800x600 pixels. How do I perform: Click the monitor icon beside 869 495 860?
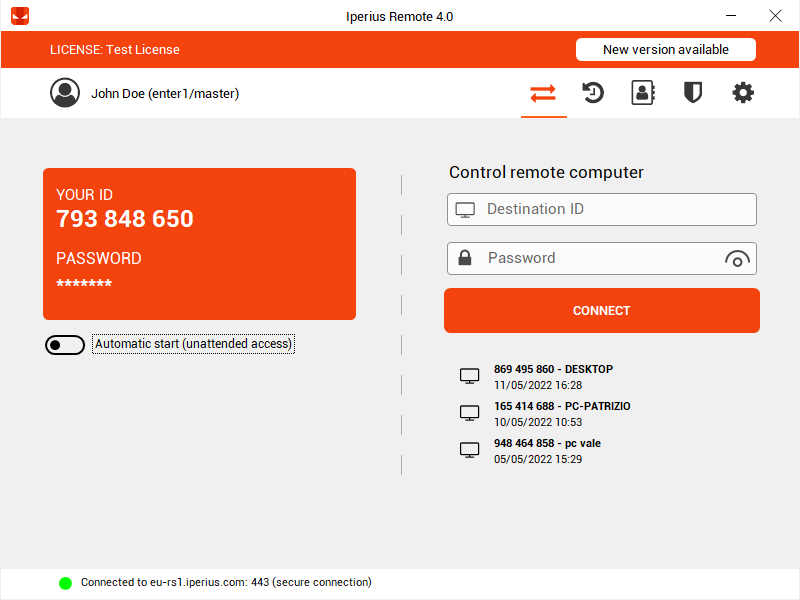coord(469,375)
